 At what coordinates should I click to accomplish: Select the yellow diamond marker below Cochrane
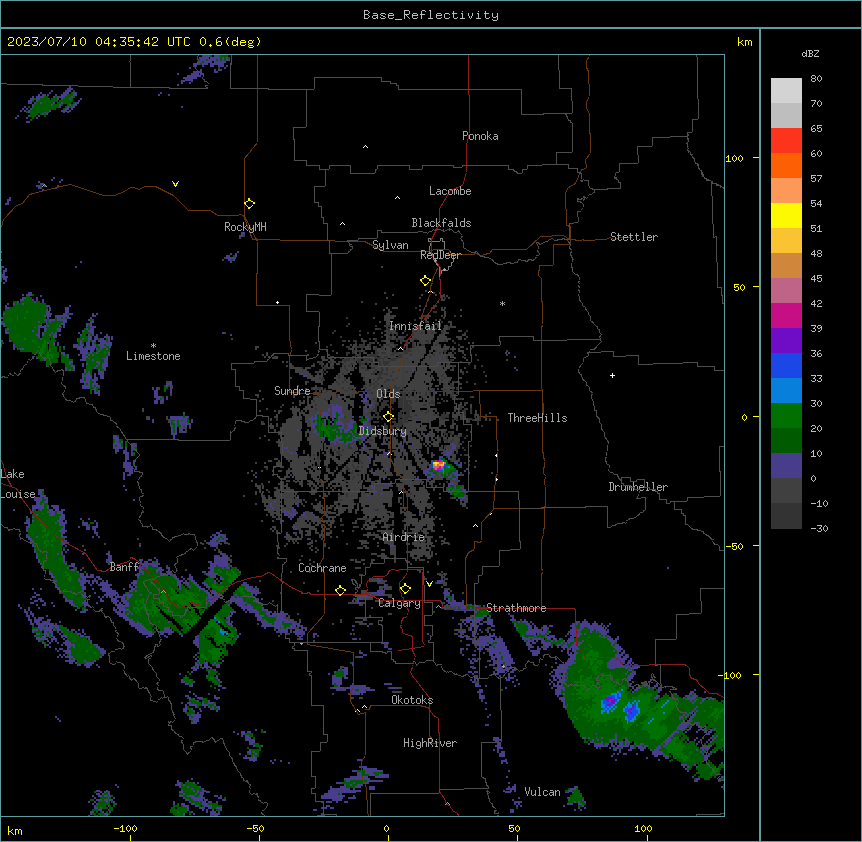(340, 590)
